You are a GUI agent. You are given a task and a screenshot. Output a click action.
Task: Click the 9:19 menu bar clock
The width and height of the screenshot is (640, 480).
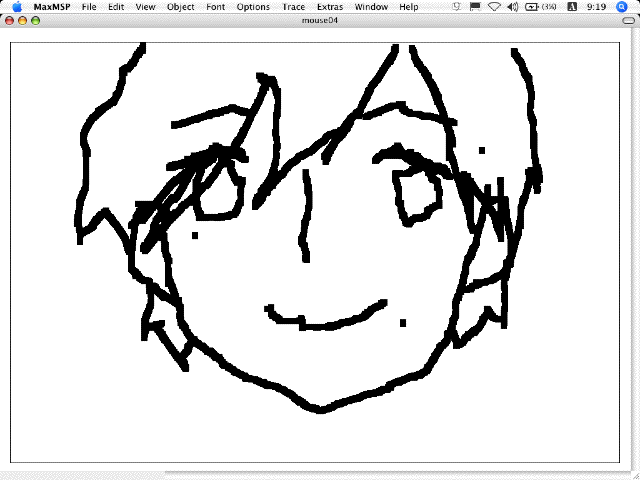pos(596,7)
